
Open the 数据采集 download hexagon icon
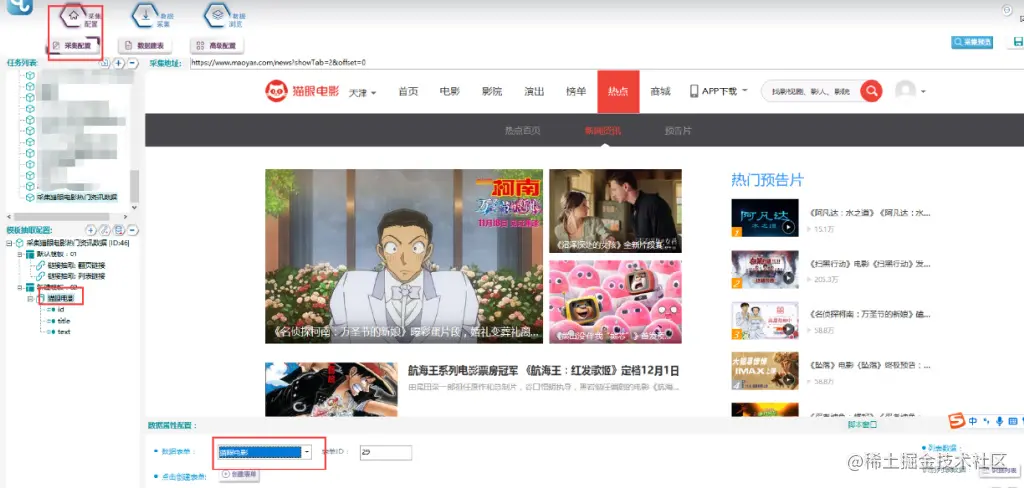tap(145, 15)
